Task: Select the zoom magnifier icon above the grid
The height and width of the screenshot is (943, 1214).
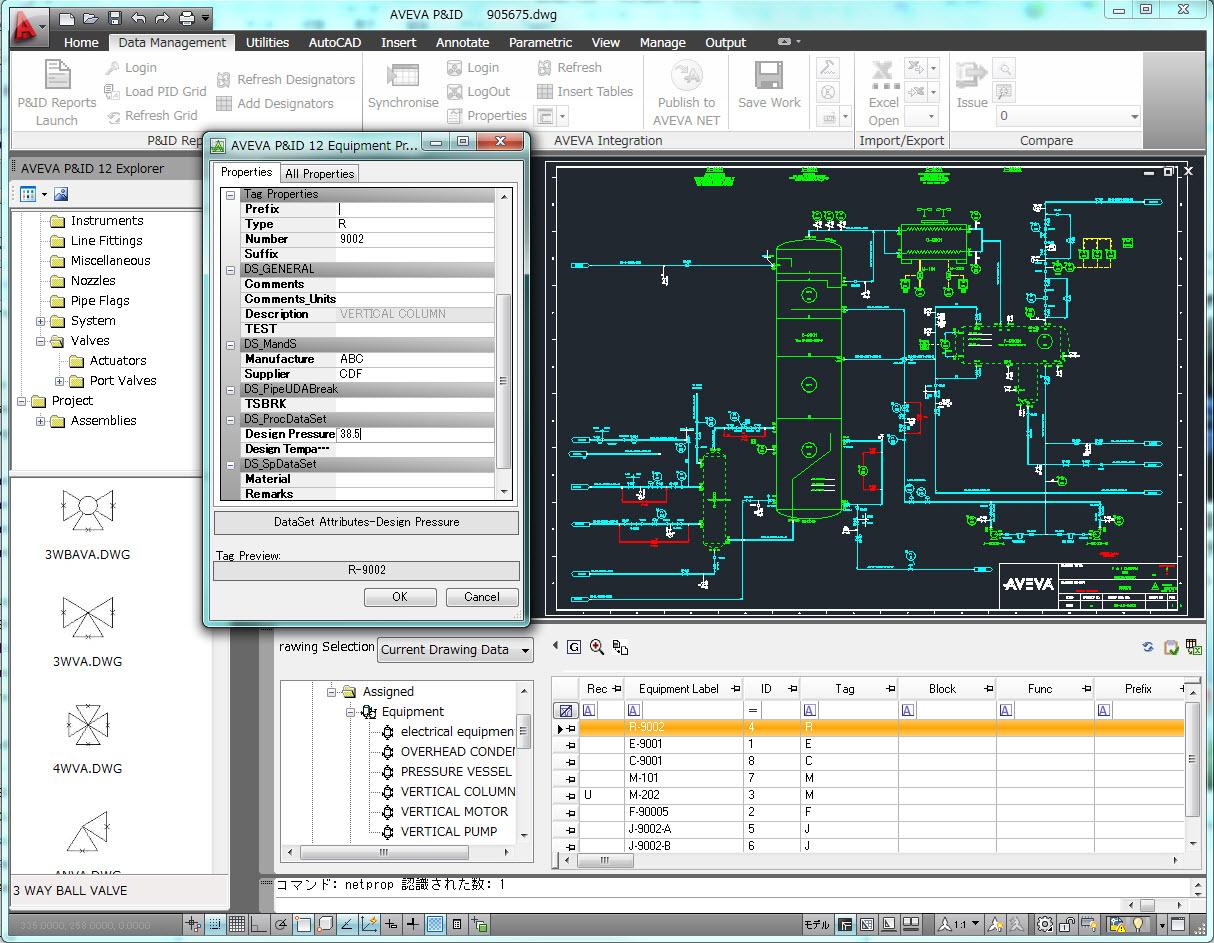Action: click(596, 647)
